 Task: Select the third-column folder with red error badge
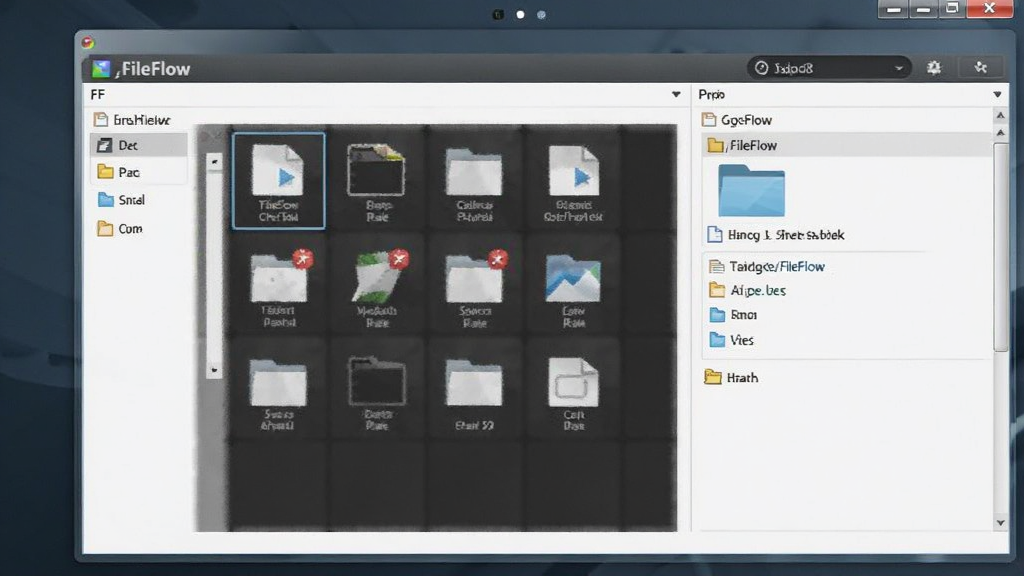tap(475, 286)
